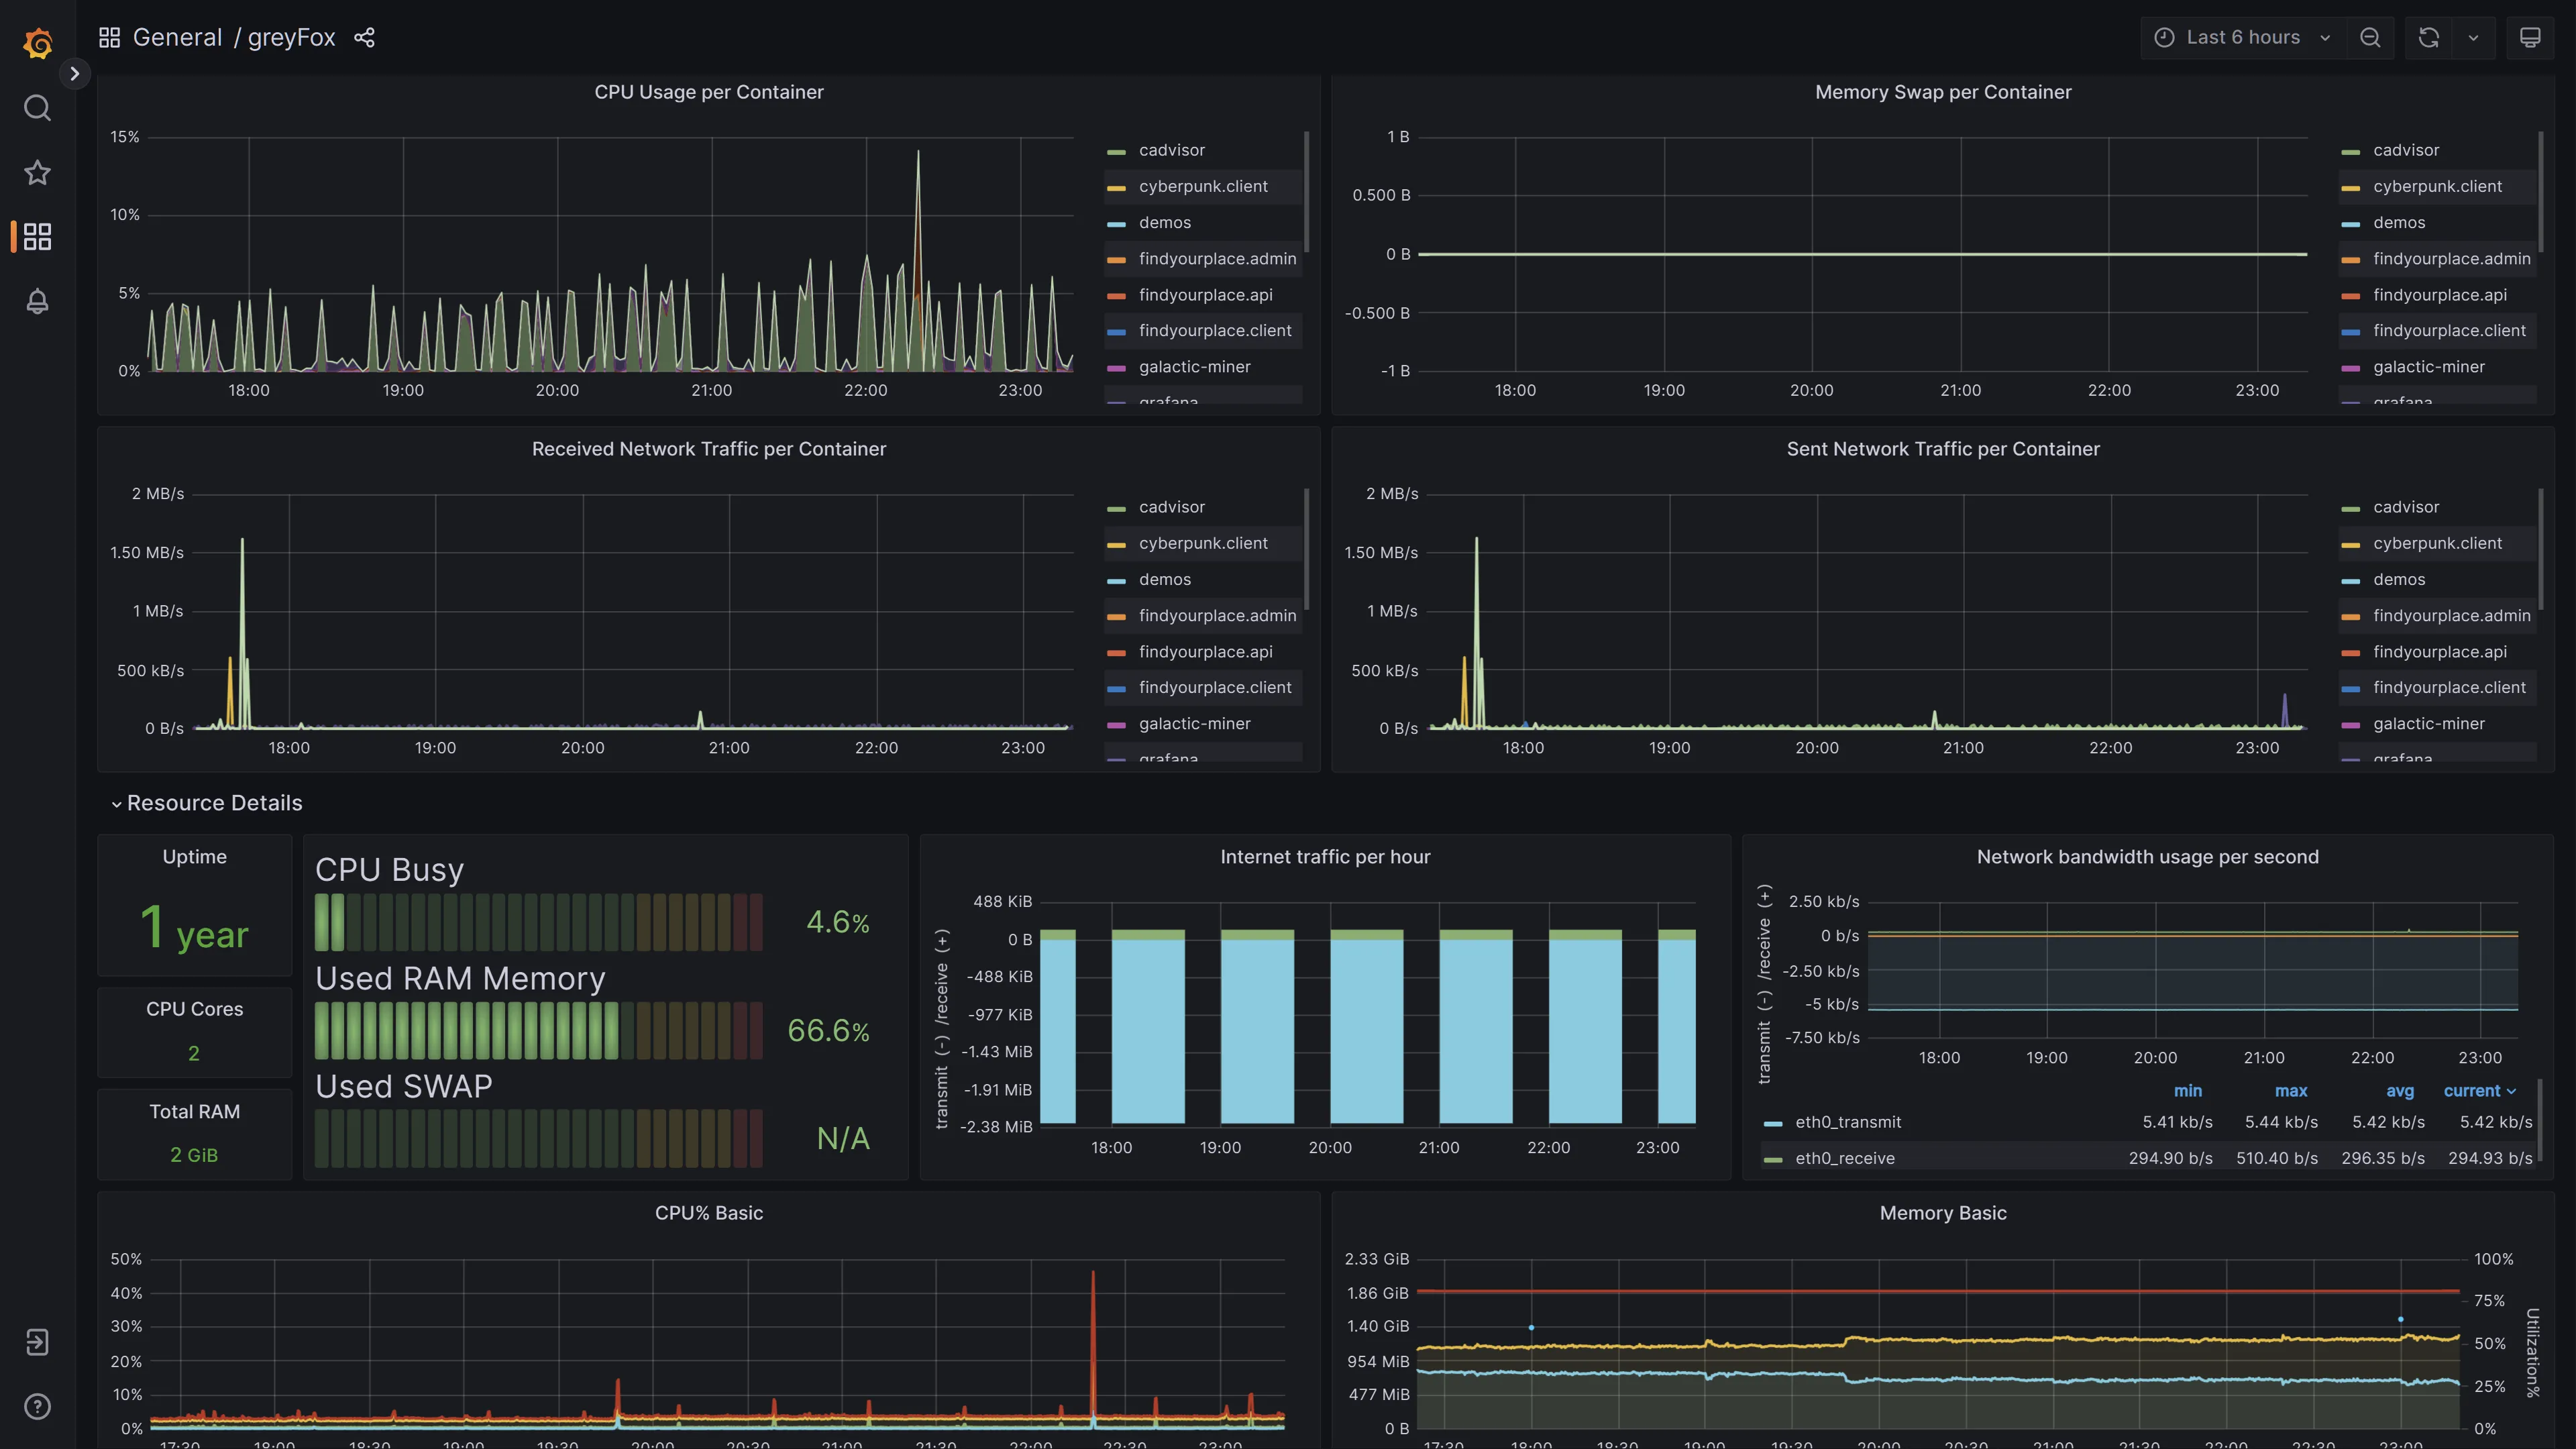This screenshot has width=2576, height=1449.
Task: Click the zoom out time range icon
Action: coord(2369,38)
